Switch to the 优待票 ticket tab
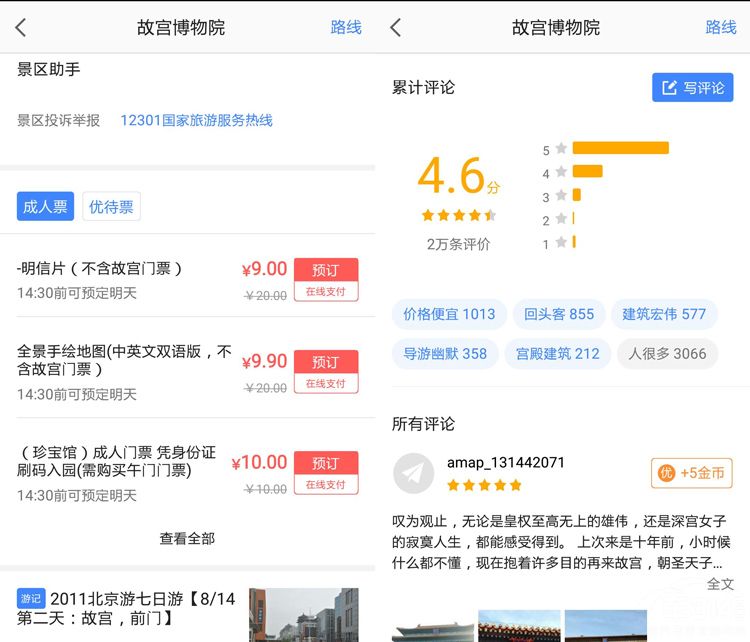This screenshot has width=750, height=642. [111, 207]
